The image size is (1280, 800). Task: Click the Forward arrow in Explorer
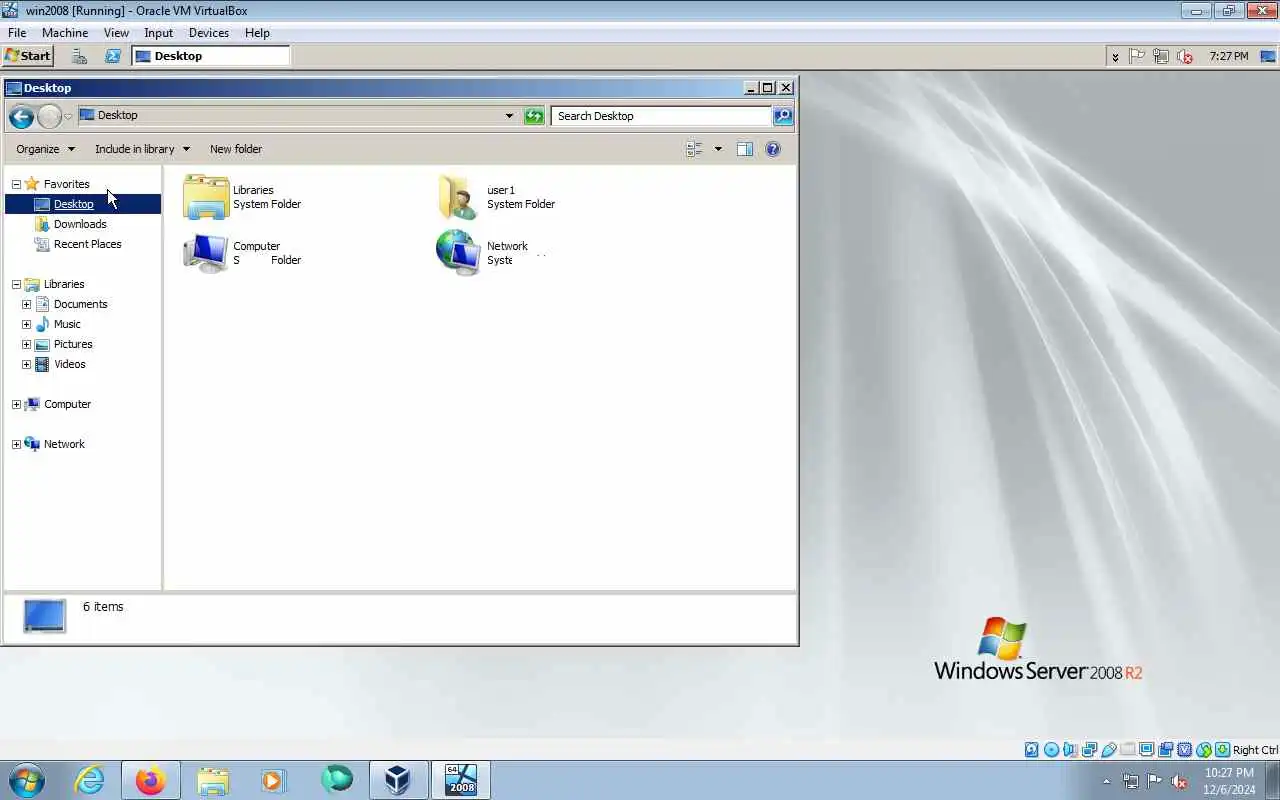click(x=49, y=116)
